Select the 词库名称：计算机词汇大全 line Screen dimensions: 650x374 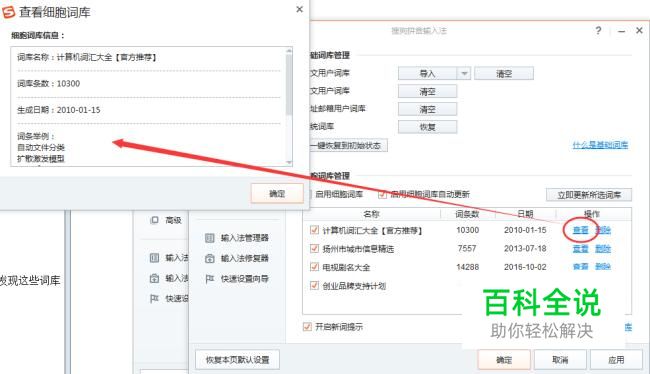click(86, 57)
